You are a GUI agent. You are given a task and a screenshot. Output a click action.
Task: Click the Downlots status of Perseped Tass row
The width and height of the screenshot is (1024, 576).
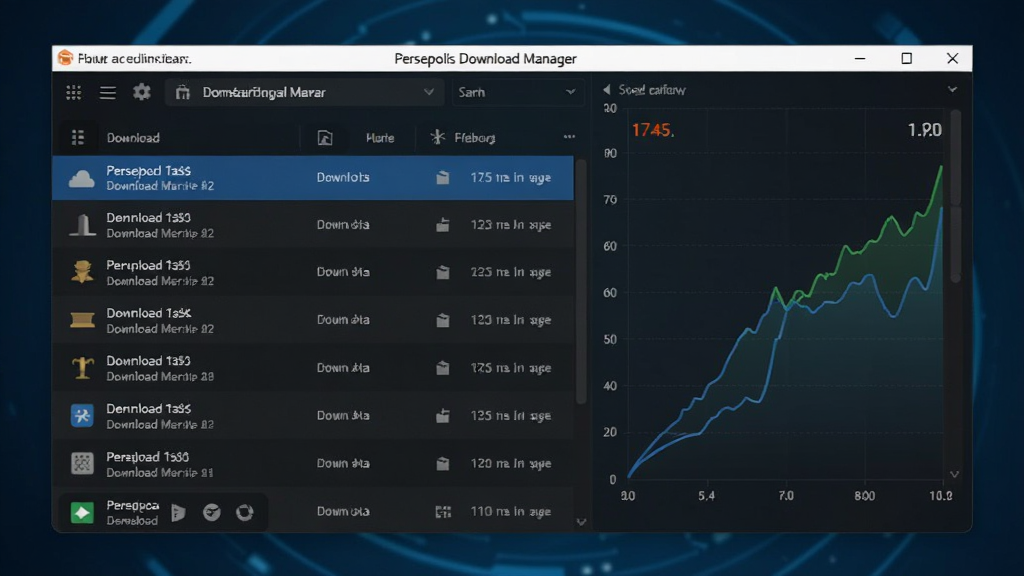coord(343,178)
